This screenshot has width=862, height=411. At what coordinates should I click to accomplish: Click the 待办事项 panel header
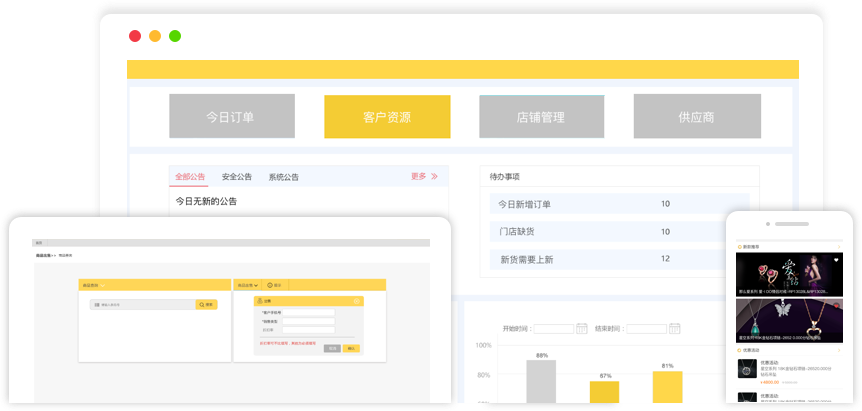click(x=619, y=176)
